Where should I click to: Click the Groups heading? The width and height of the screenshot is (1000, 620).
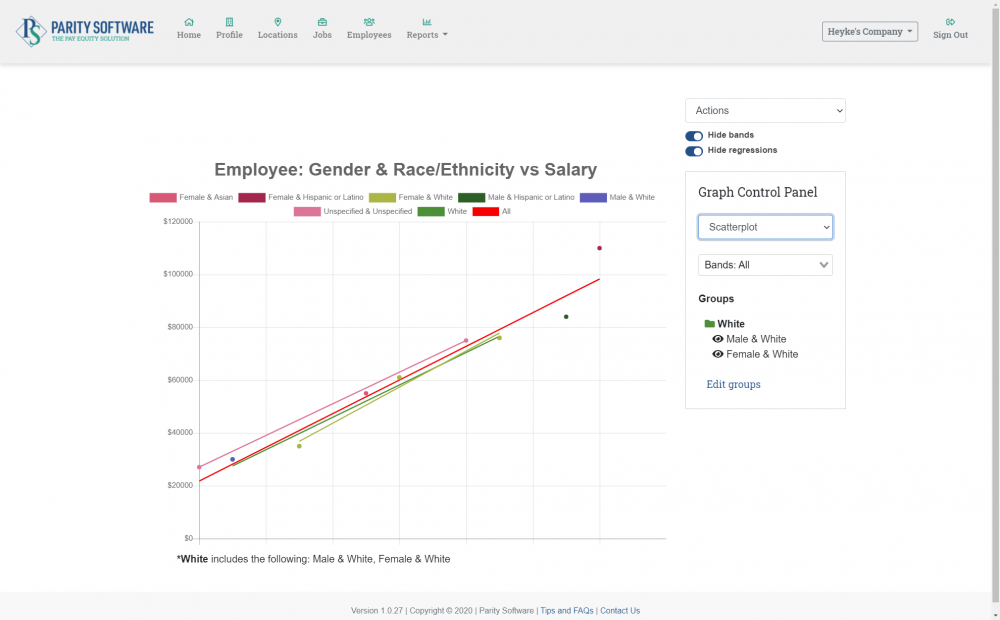click(x=716, y=299)
